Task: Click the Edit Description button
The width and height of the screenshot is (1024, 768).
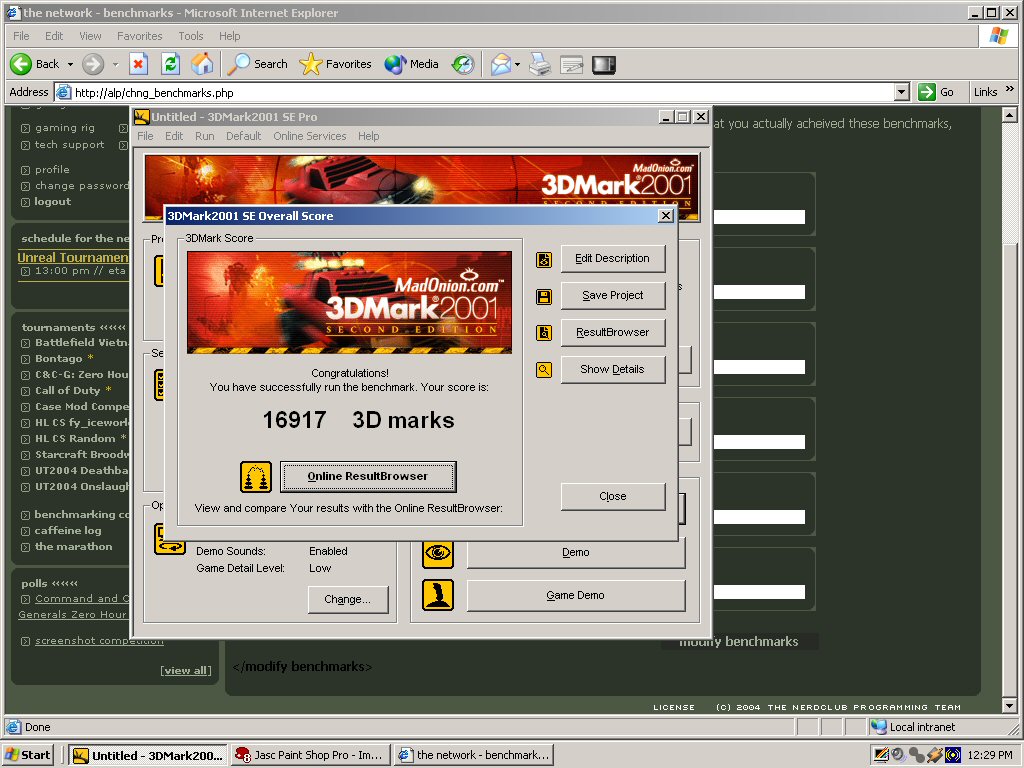Action: click(613, 259)
